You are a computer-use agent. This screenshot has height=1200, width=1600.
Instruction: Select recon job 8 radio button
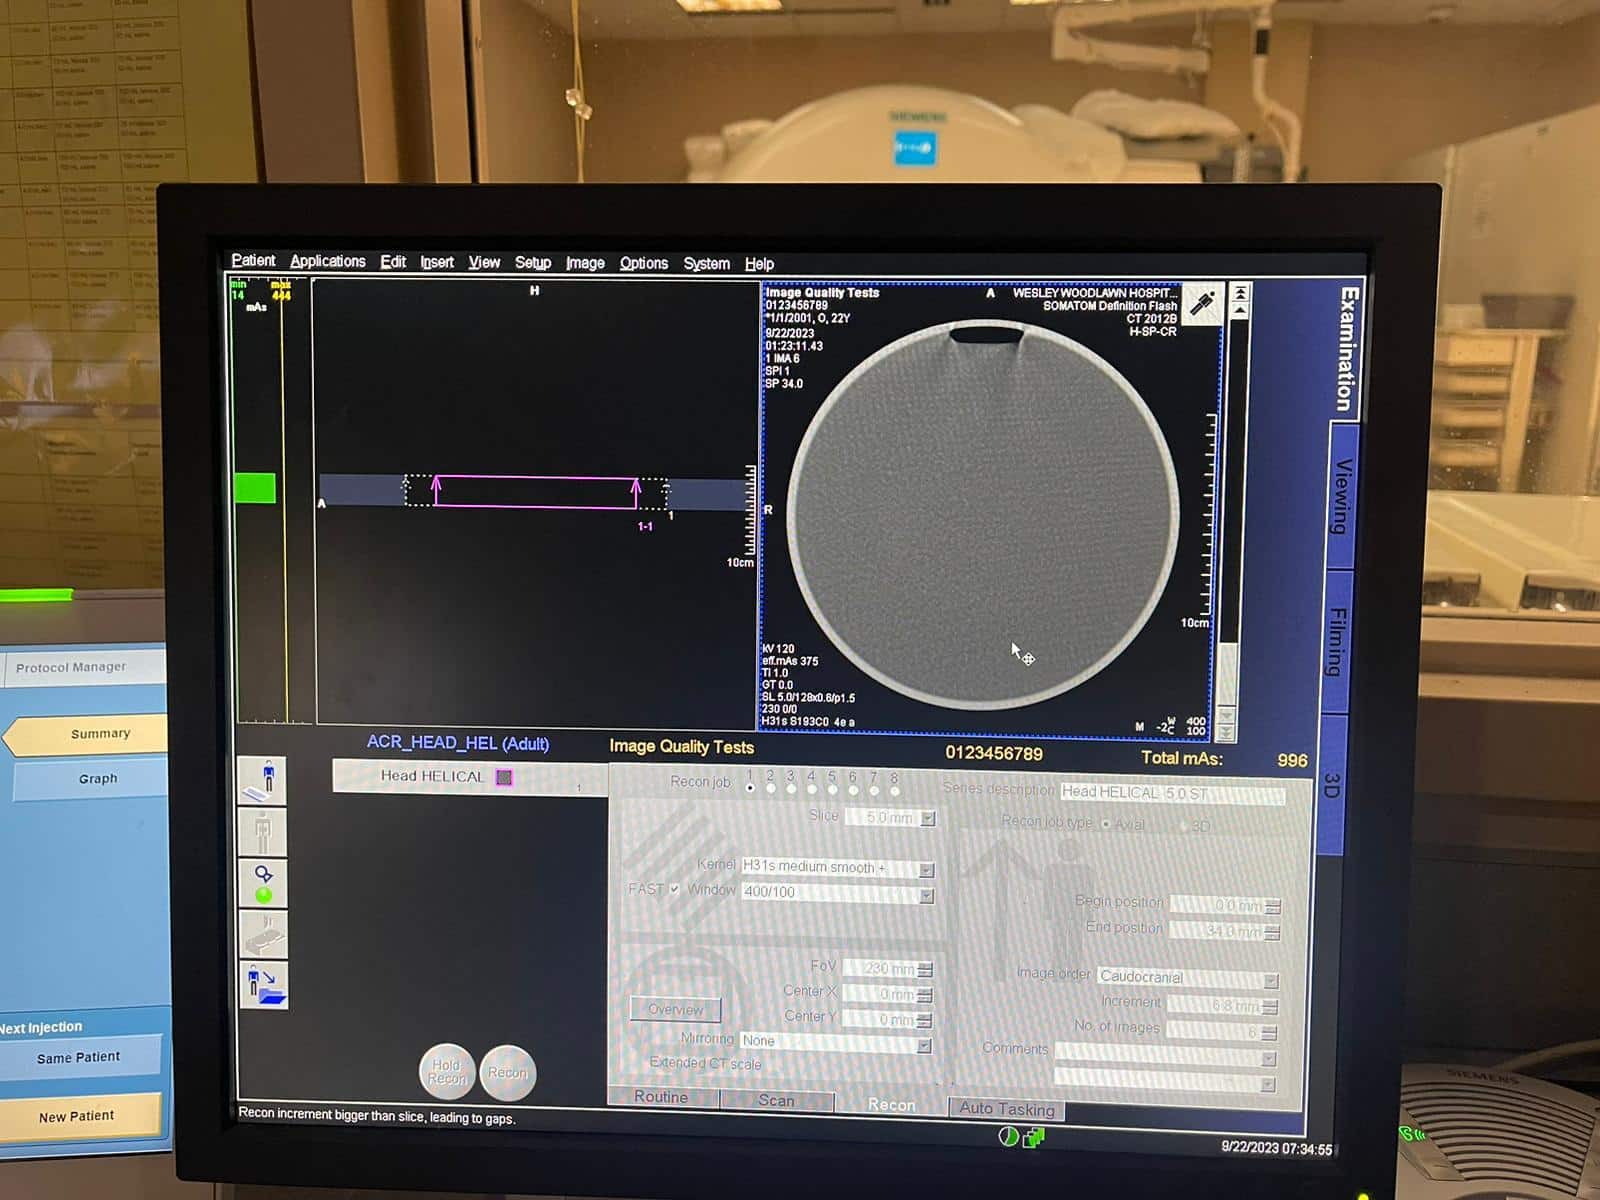pos(895,791)
